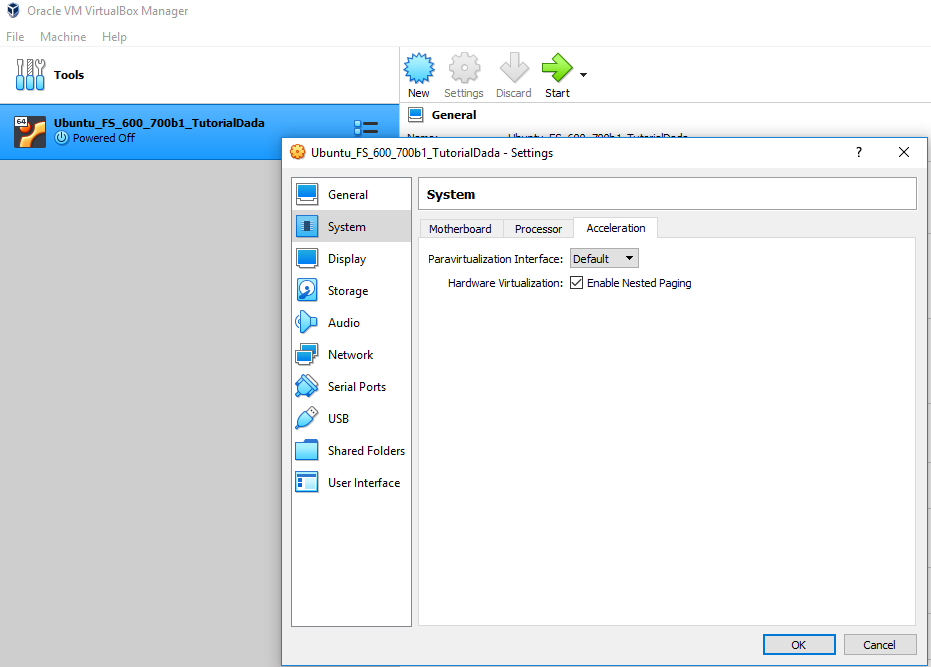The image size is (931, 667).
Task: Open the Paravirtualization Interface dropdown
Action: [x=604, y=259]
